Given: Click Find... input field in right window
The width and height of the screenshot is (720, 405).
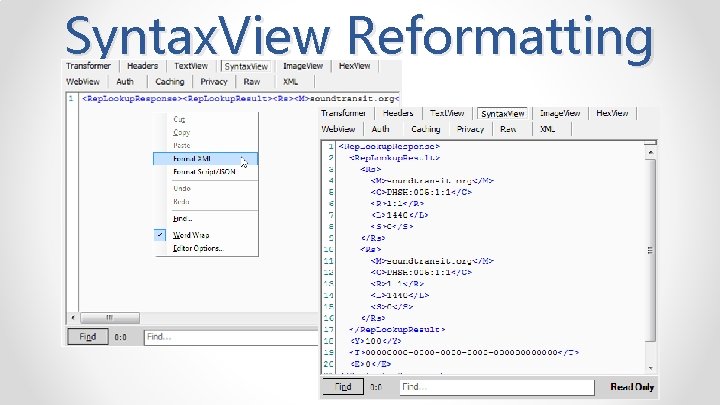Looking at the screenshot, I should 497,387.
